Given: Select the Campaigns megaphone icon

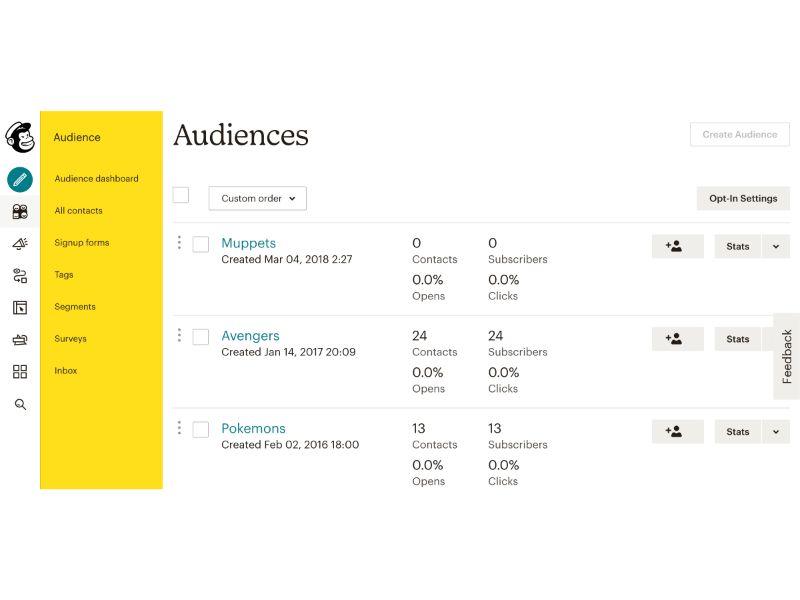Looking at the screenshot, I should point(18,243).
